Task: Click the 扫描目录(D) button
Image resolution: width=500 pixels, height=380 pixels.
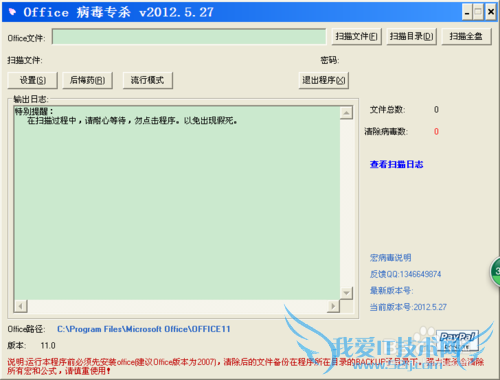Action: pyautogui.click(x=411, y=36)
